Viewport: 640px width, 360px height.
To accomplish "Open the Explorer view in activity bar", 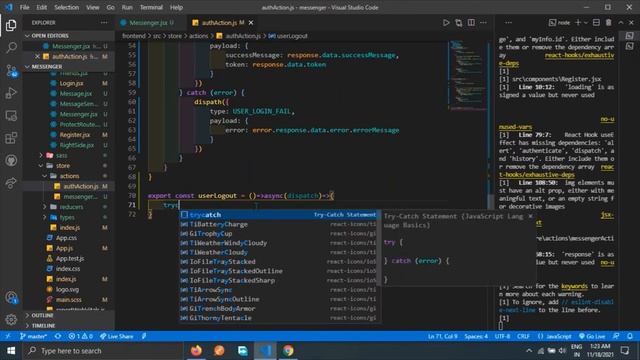I will coord(11,26).
